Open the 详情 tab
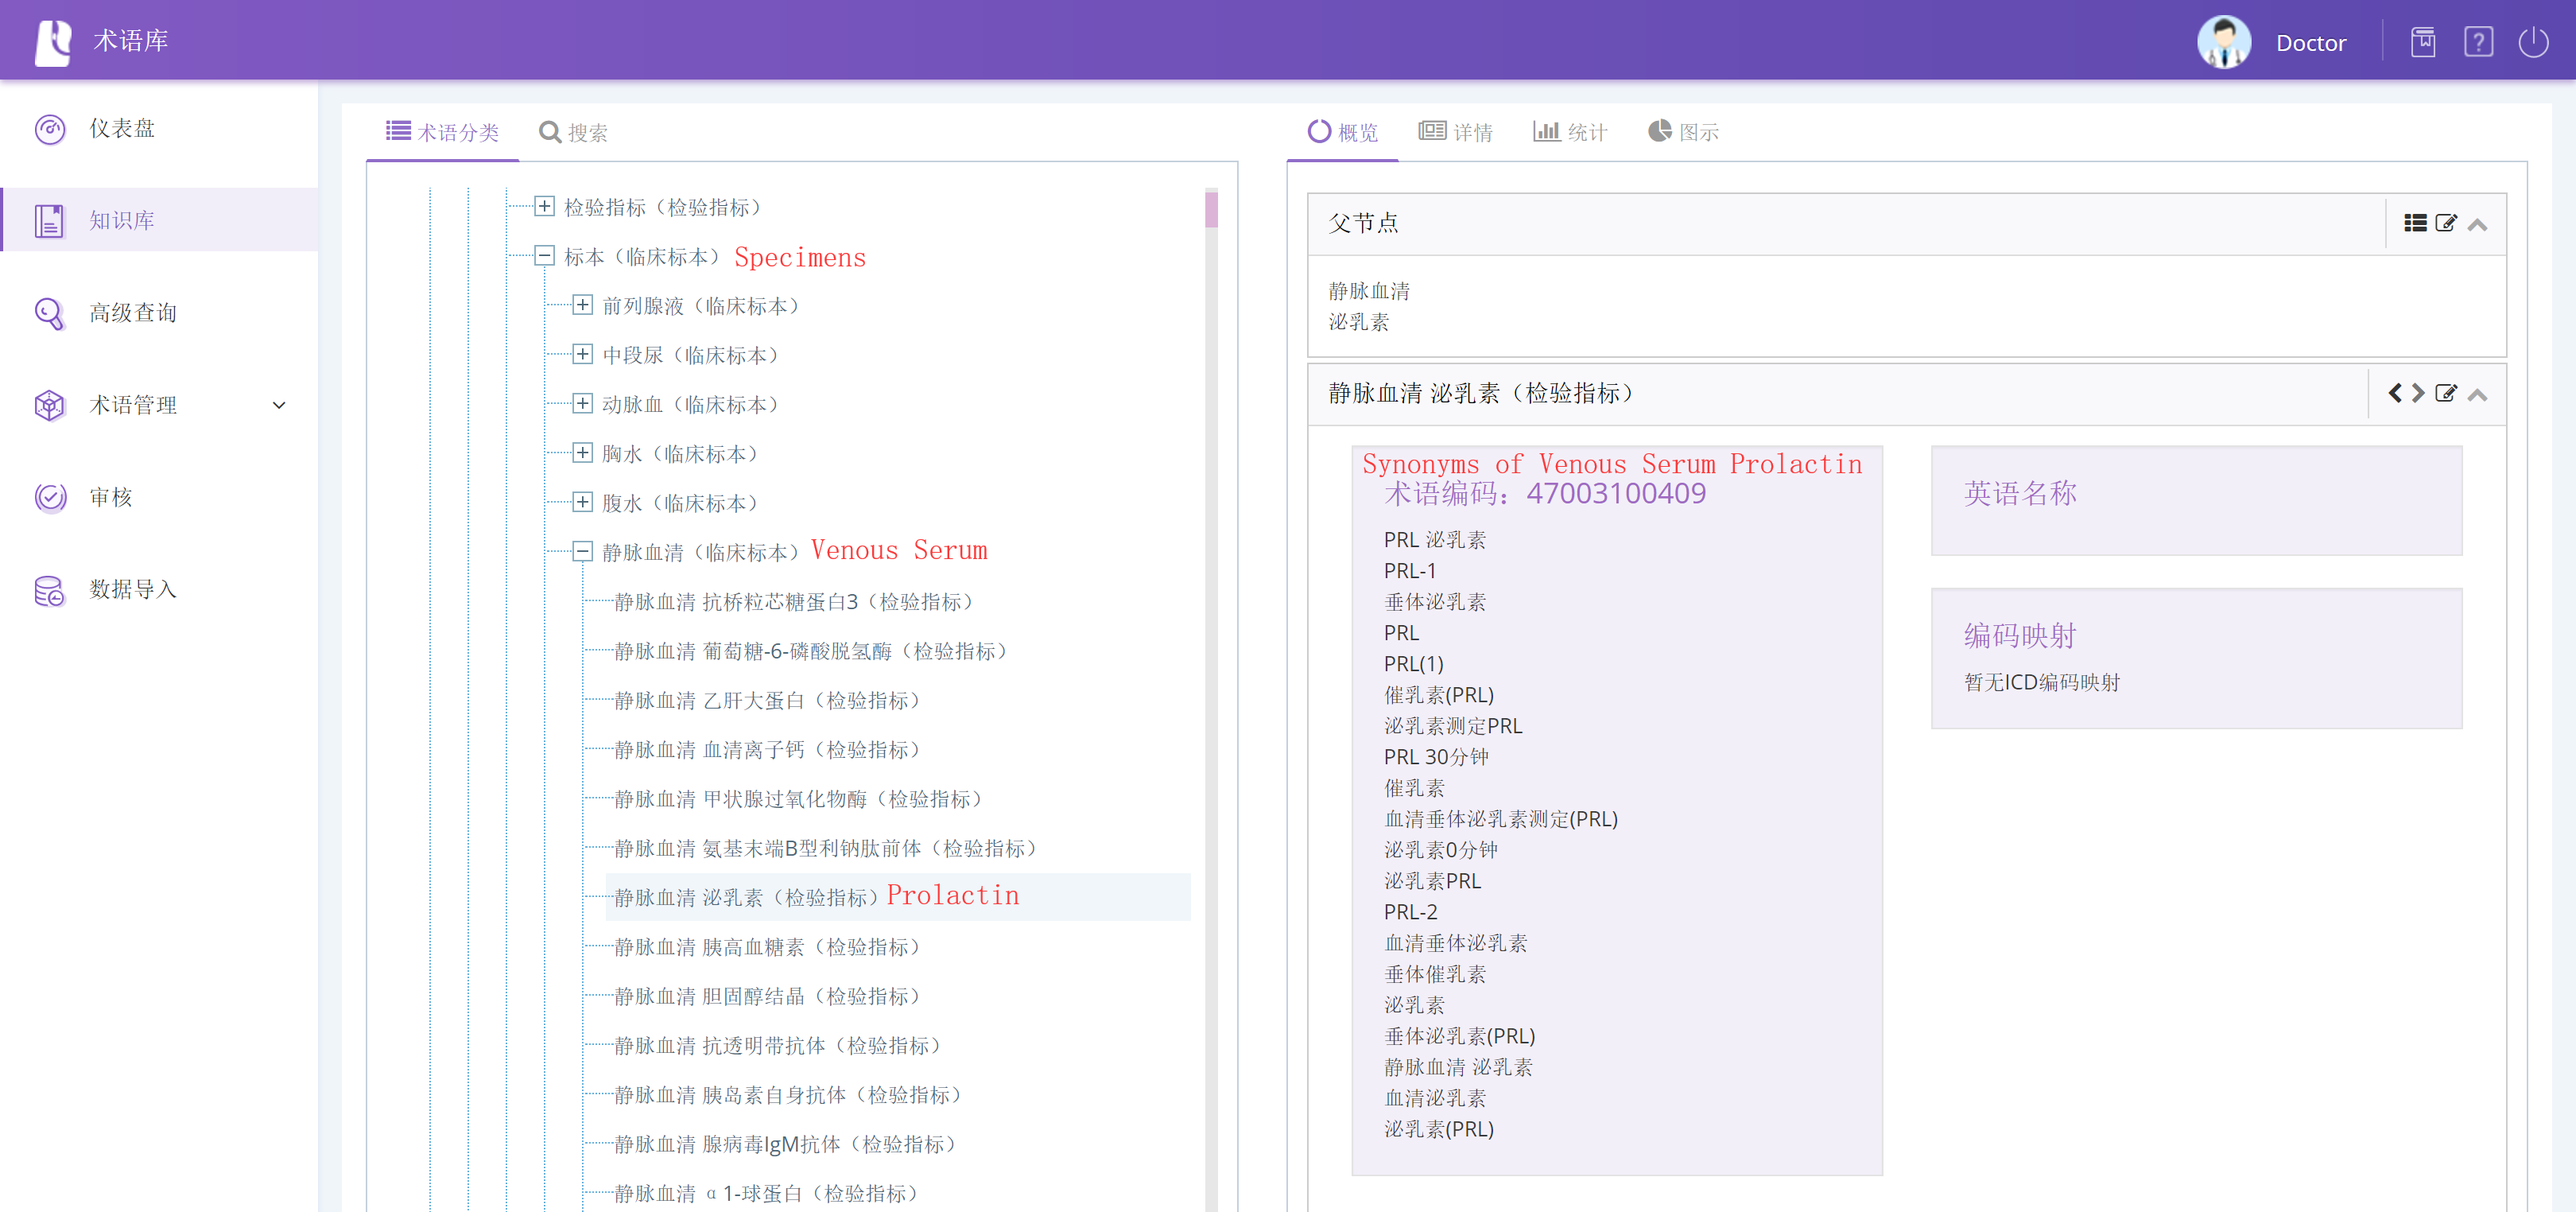The height and width of the screenshot is (1212, 2576). pos(1455,131)
